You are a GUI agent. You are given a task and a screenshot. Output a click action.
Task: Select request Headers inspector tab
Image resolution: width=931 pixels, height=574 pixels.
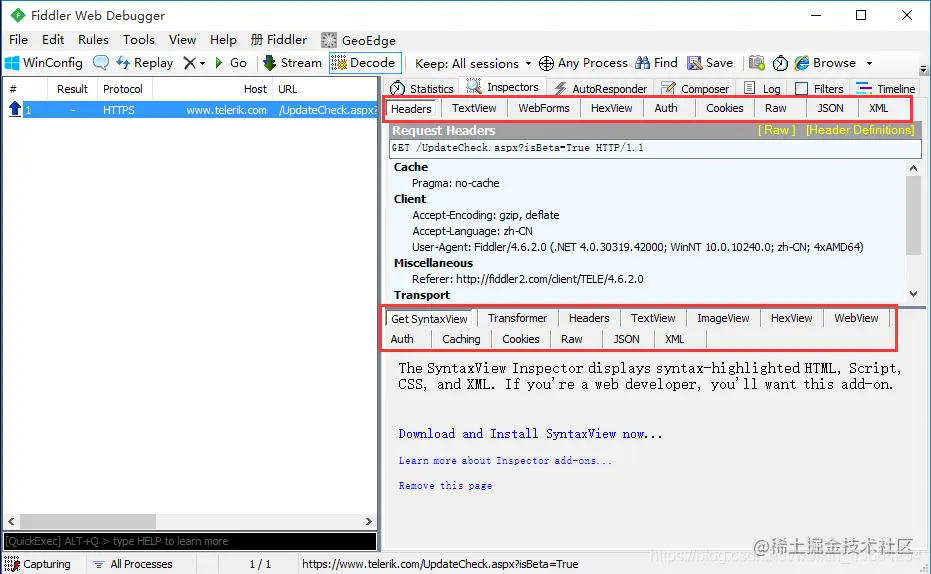(x=411, y=109)
